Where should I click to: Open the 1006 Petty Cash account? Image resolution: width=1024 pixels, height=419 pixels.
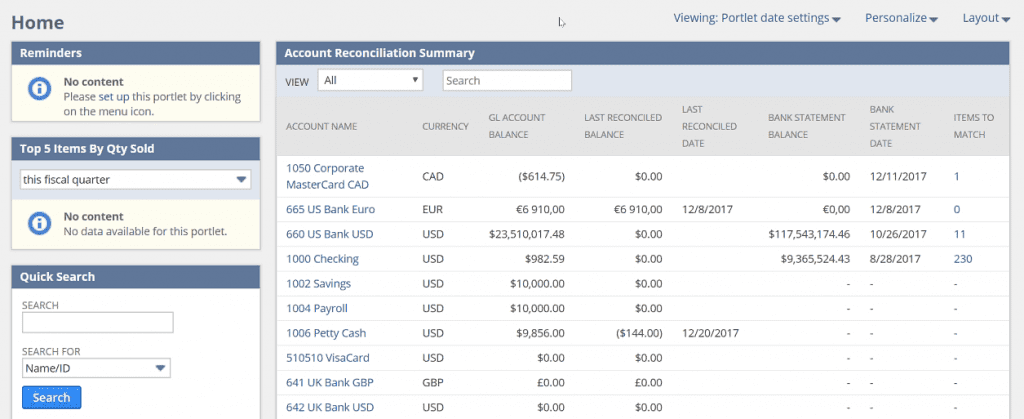pyautogui.click(x=324, y=332)
